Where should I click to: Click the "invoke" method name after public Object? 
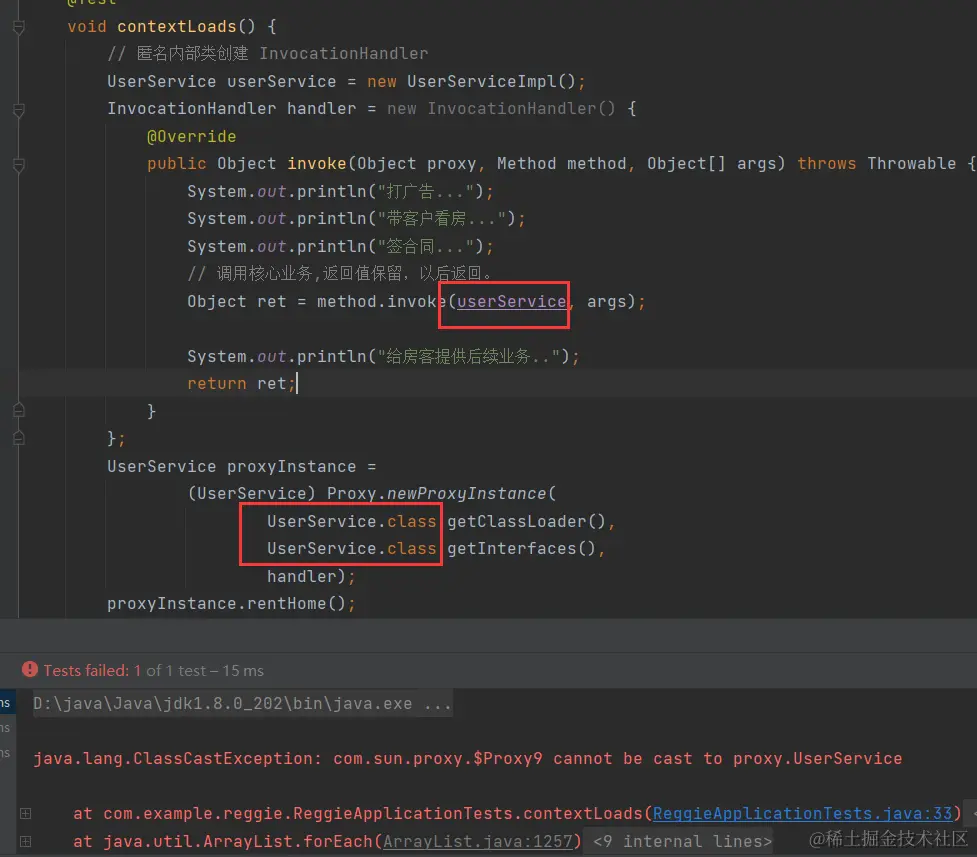click(317, 164)
